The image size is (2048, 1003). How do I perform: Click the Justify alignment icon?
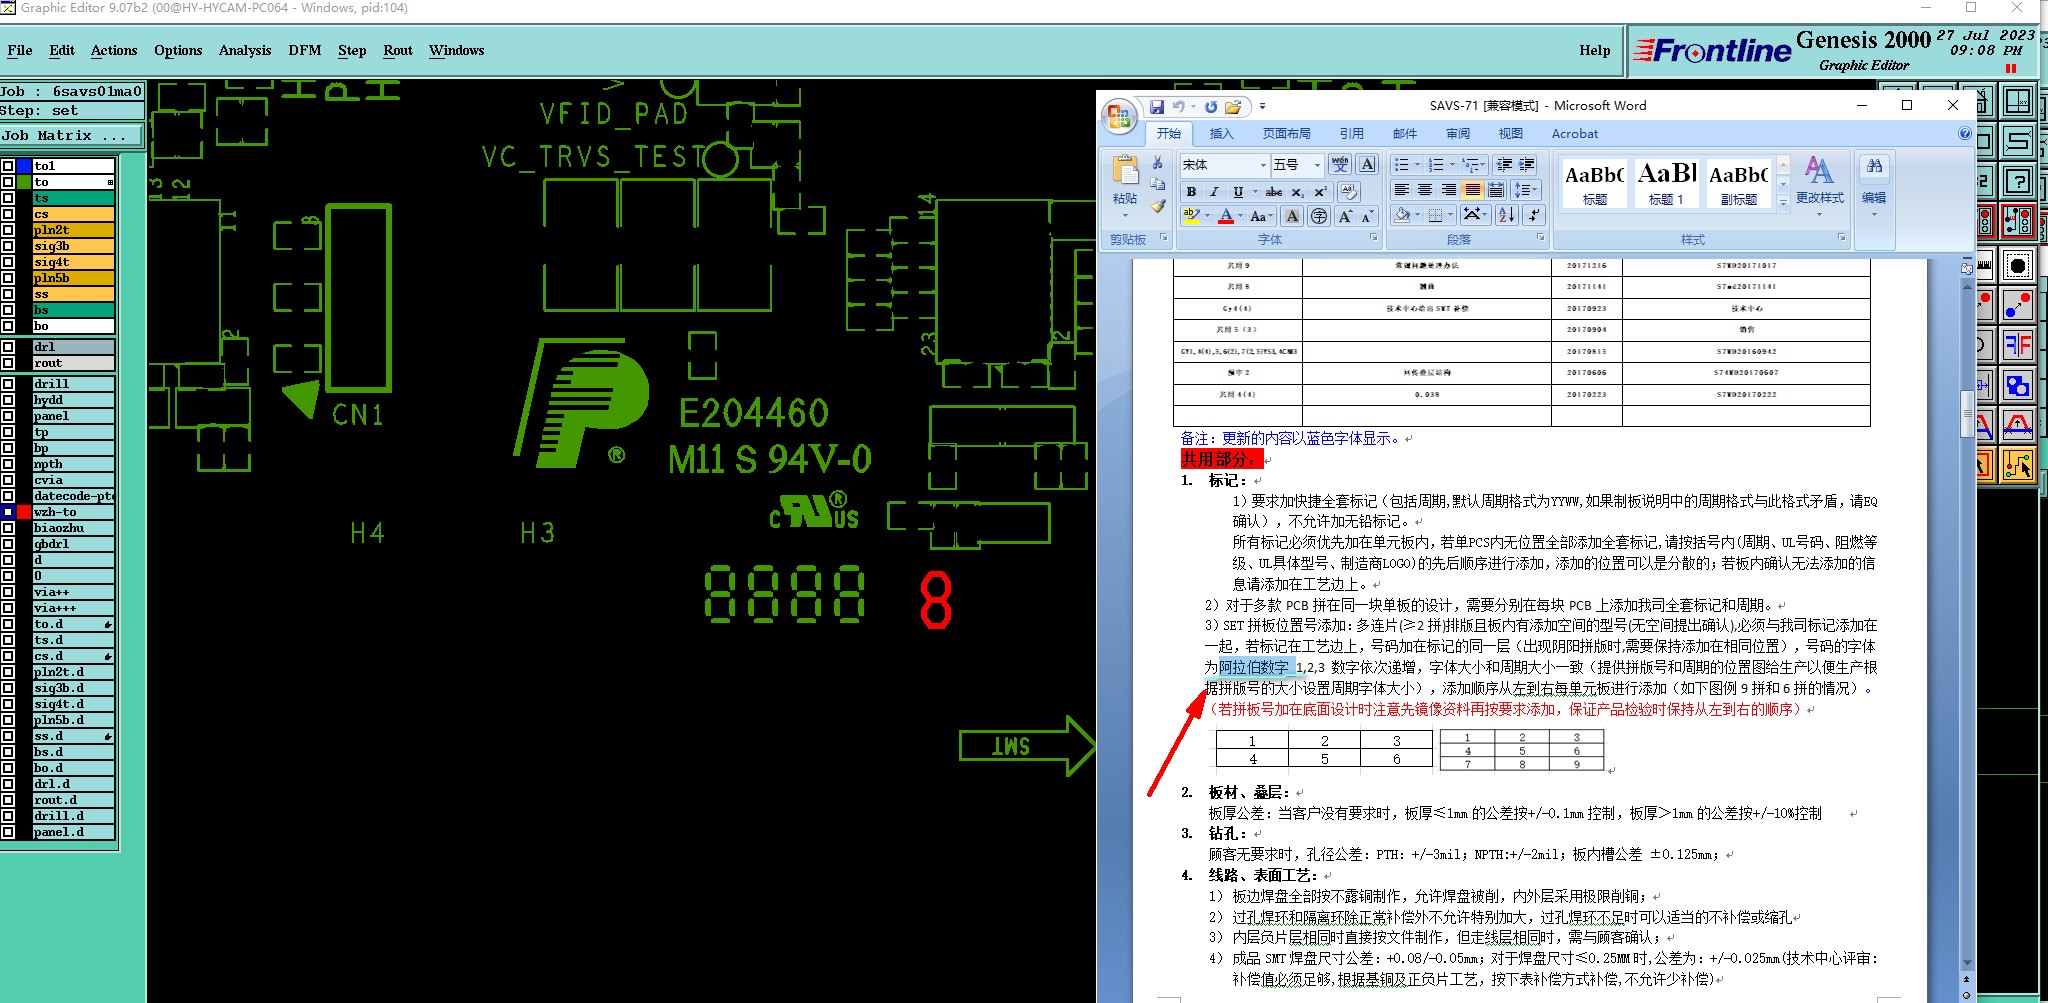(x=1472, y=190)
